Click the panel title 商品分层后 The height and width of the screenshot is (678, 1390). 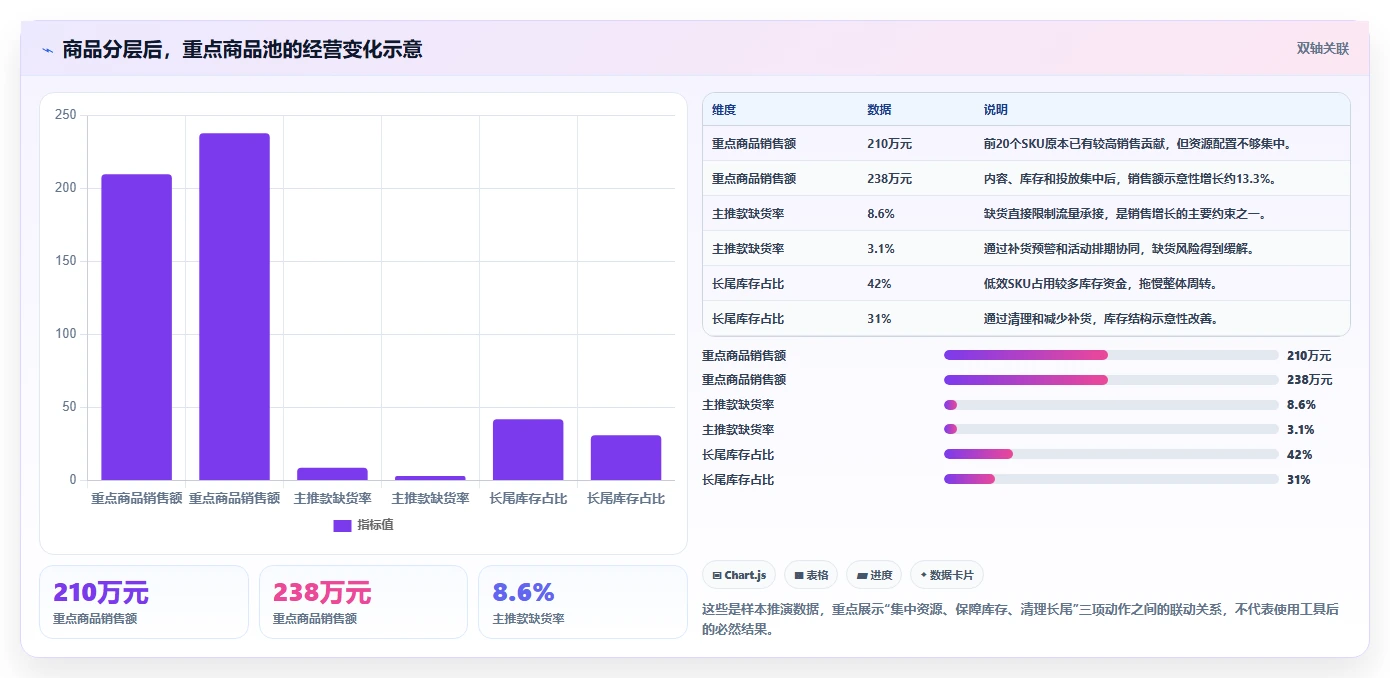(x=242, y=49)
